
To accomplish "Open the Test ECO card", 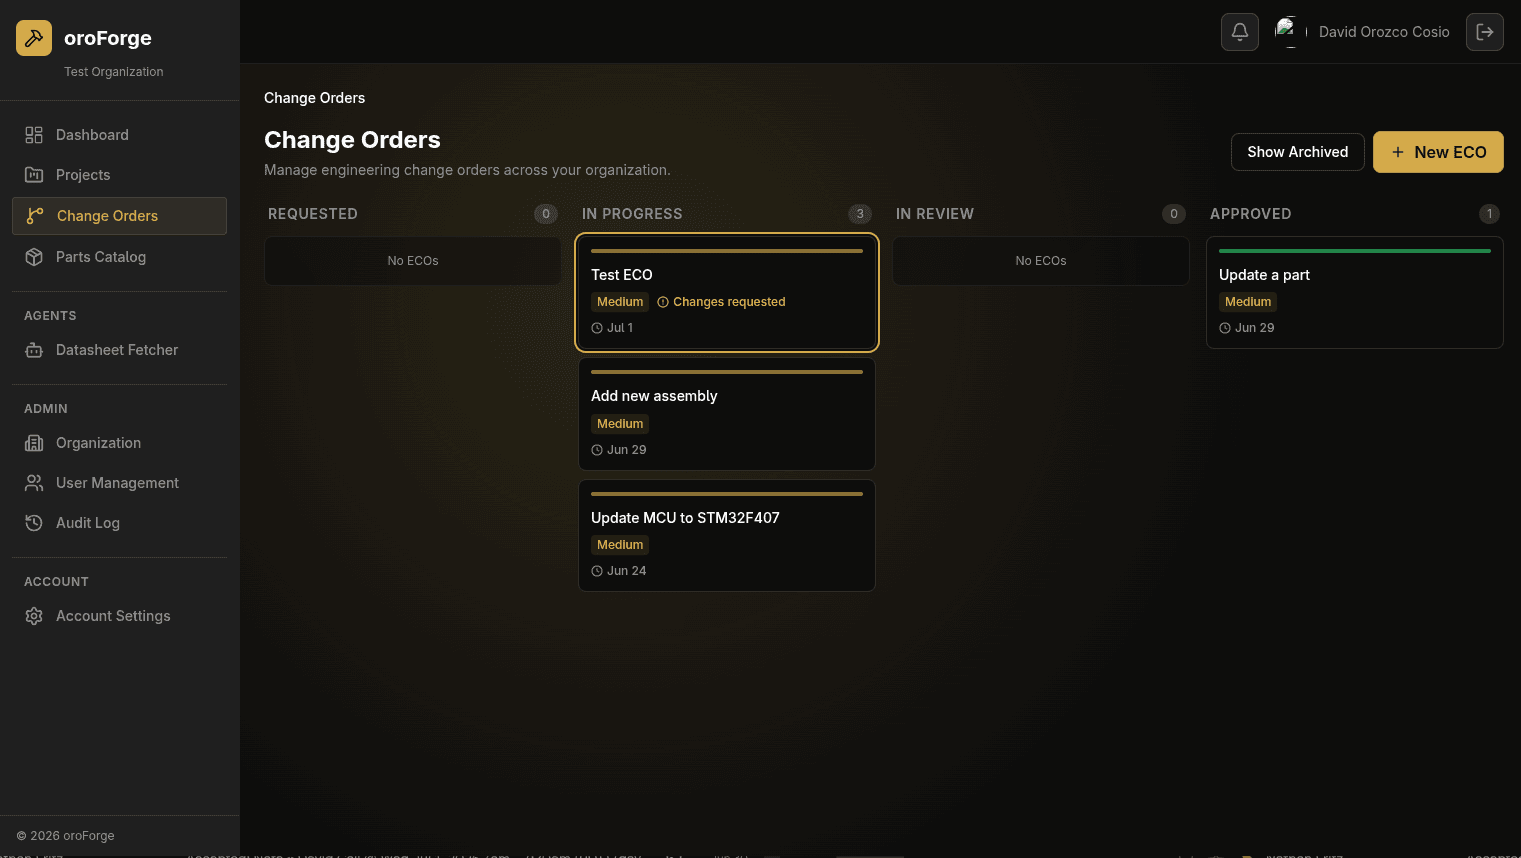I will [727, 293].
